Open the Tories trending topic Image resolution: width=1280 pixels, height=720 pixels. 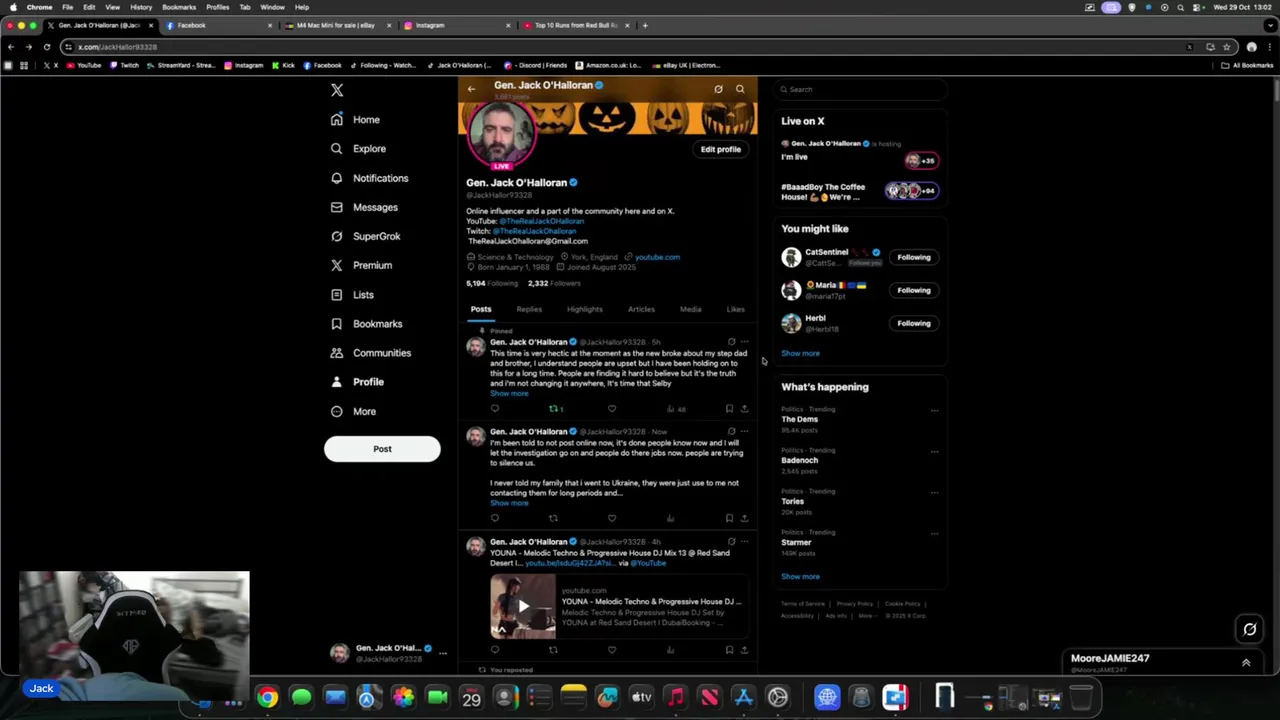792,501
